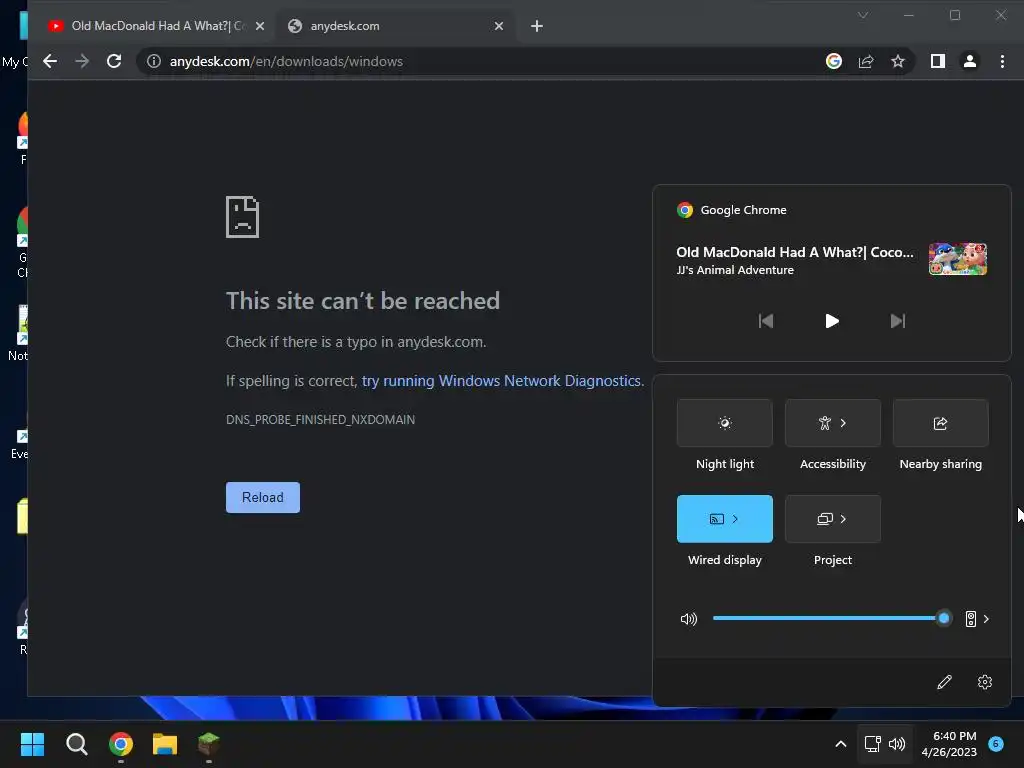Close the Old MacDonald YouTube tab
This screenshot has width=1024, height=768.
click(x=260, y=26)
